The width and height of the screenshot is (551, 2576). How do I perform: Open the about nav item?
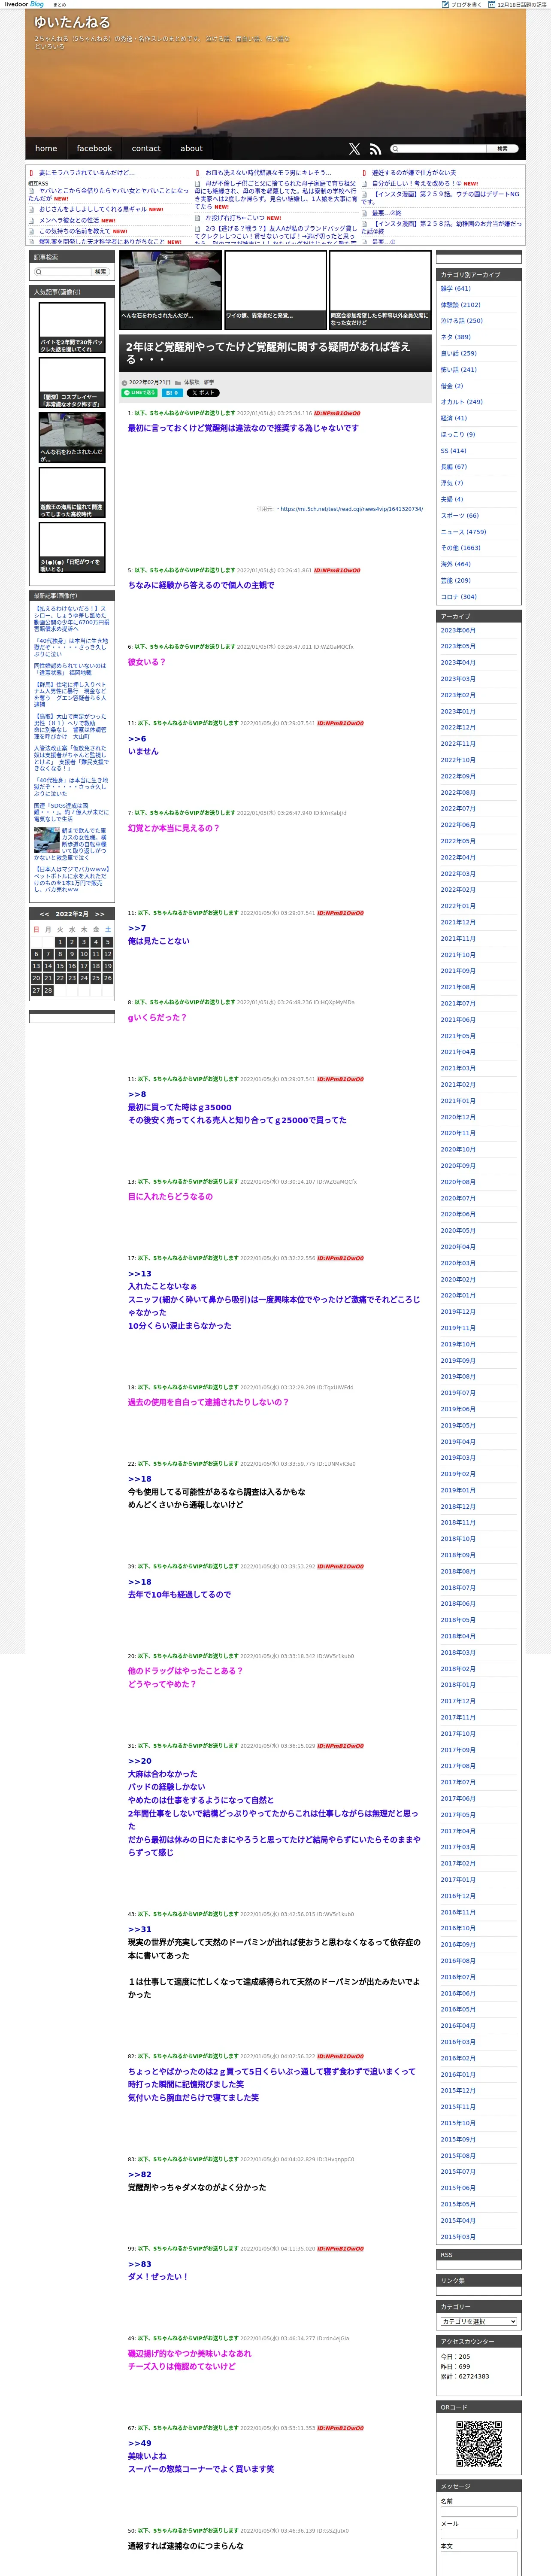click(x=191, y=148)
